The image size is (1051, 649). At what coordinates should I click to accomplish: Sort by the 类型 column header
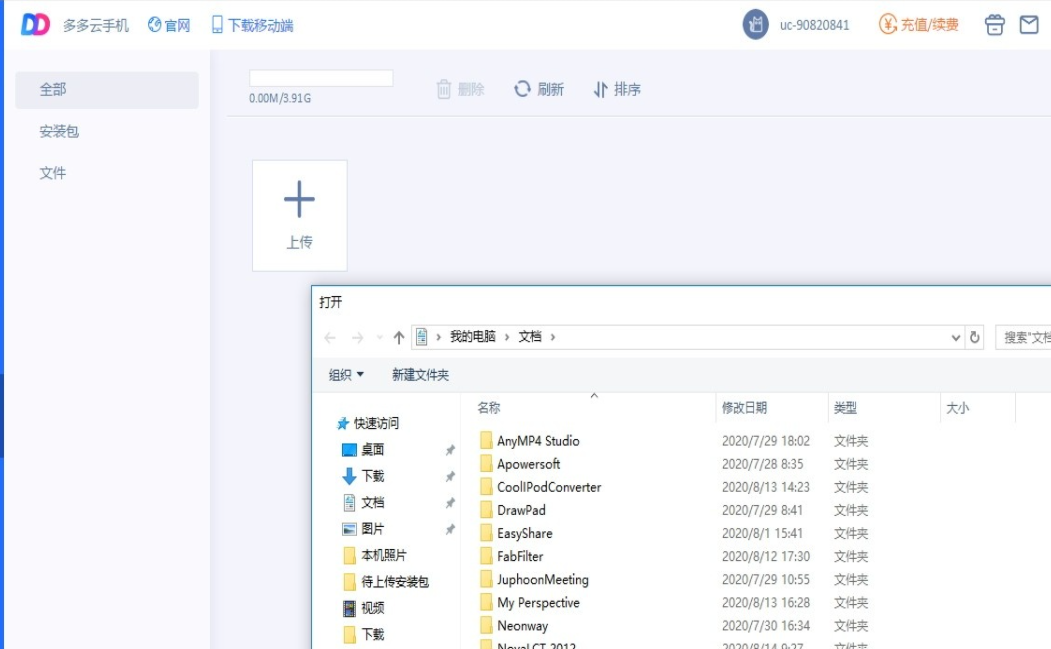845,408
